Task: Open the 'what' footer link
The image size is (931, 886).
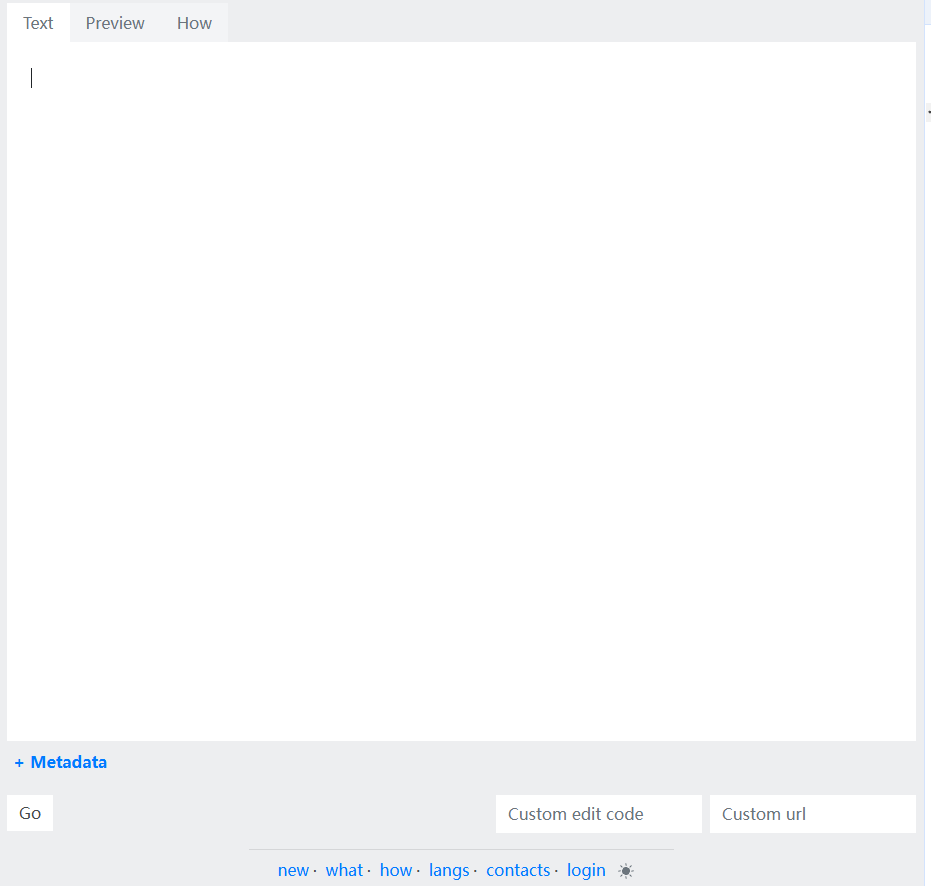Action: click(344, 870)
